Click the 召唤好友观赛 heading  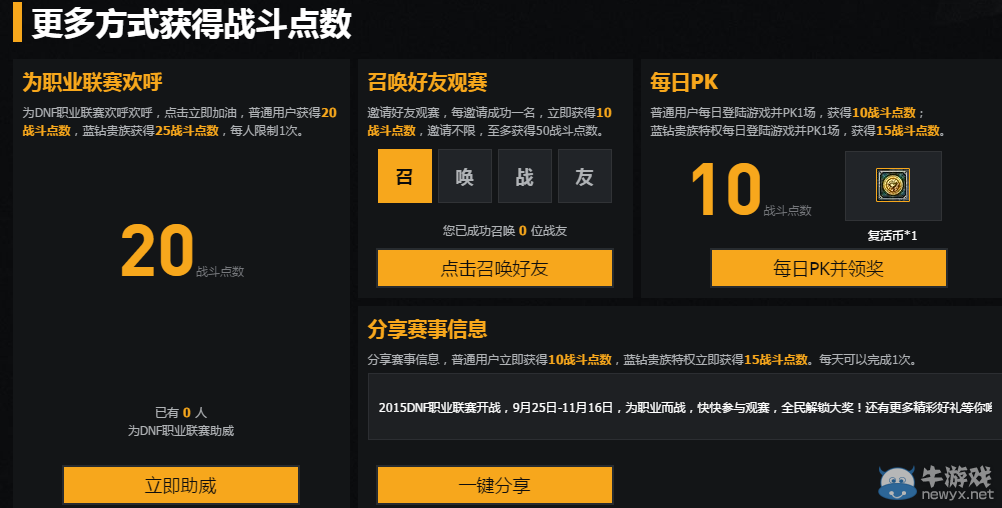coord(428,82)
